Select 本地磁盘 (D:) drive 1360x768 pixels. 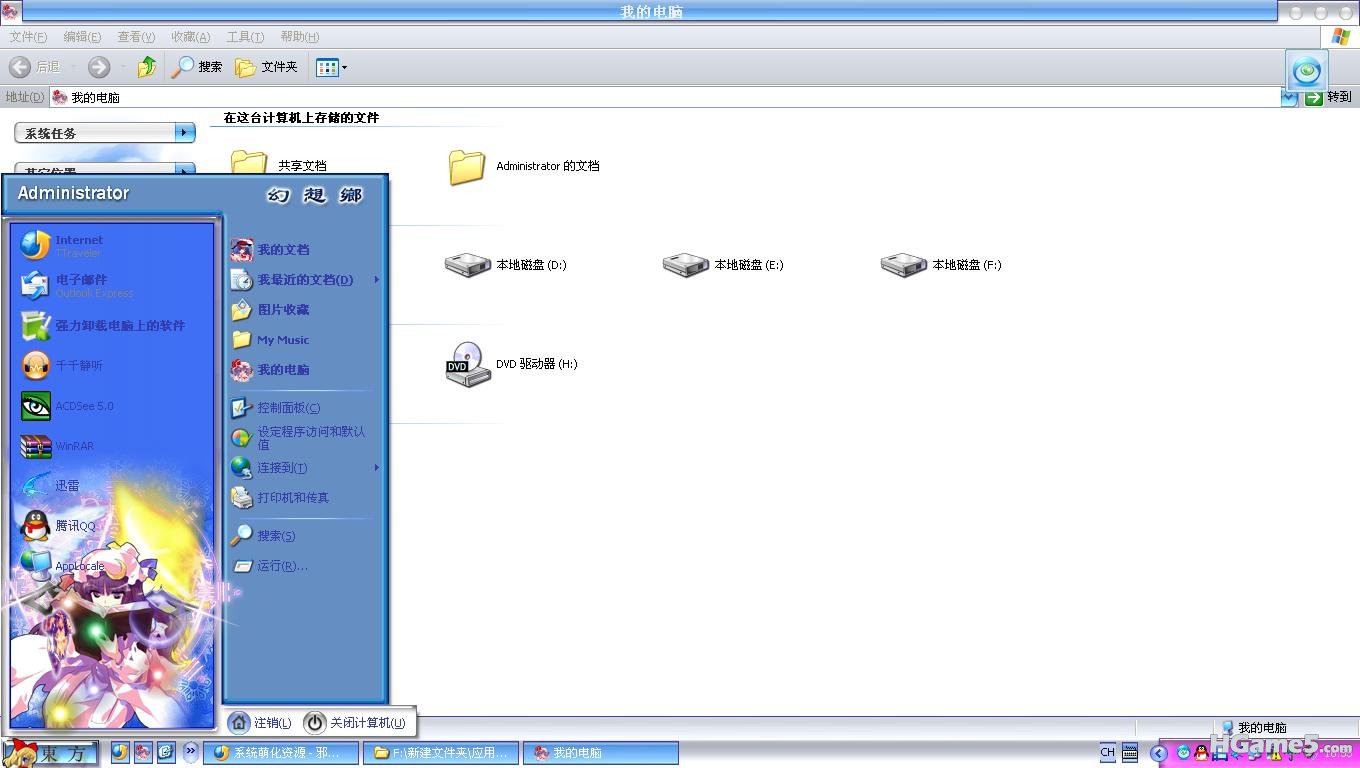[506, 265]
